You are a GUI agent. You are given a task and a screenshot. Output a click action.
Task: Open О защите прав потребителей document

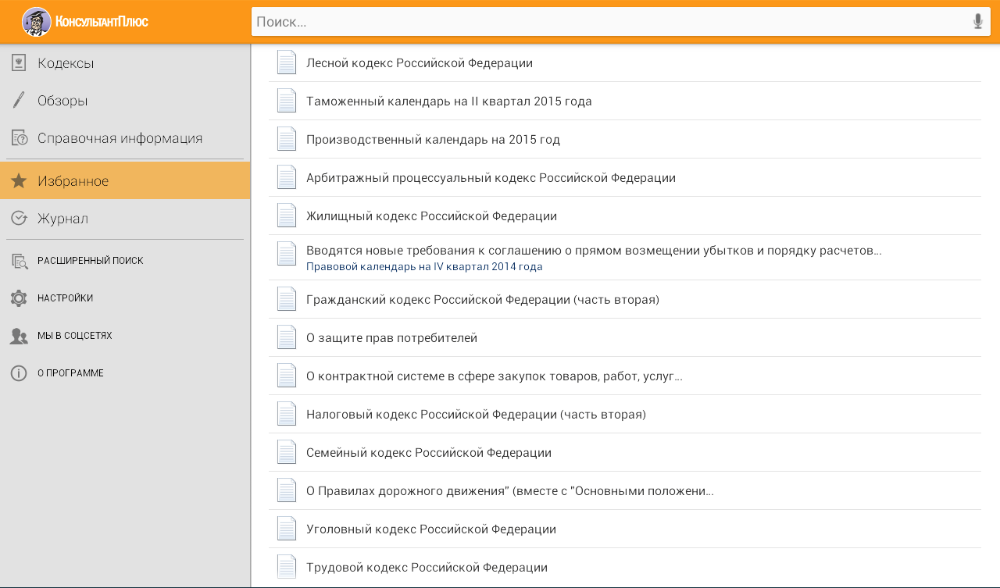point(392,338)
